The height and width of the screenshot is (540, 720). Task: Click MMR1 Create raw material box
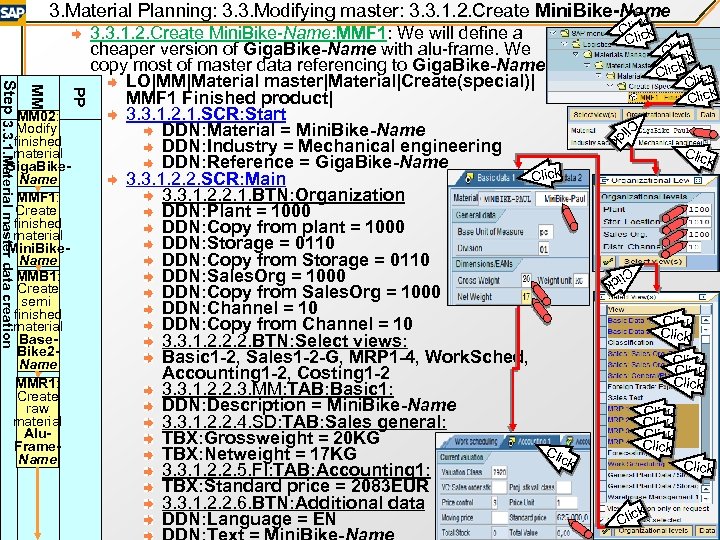click(38, 422)
